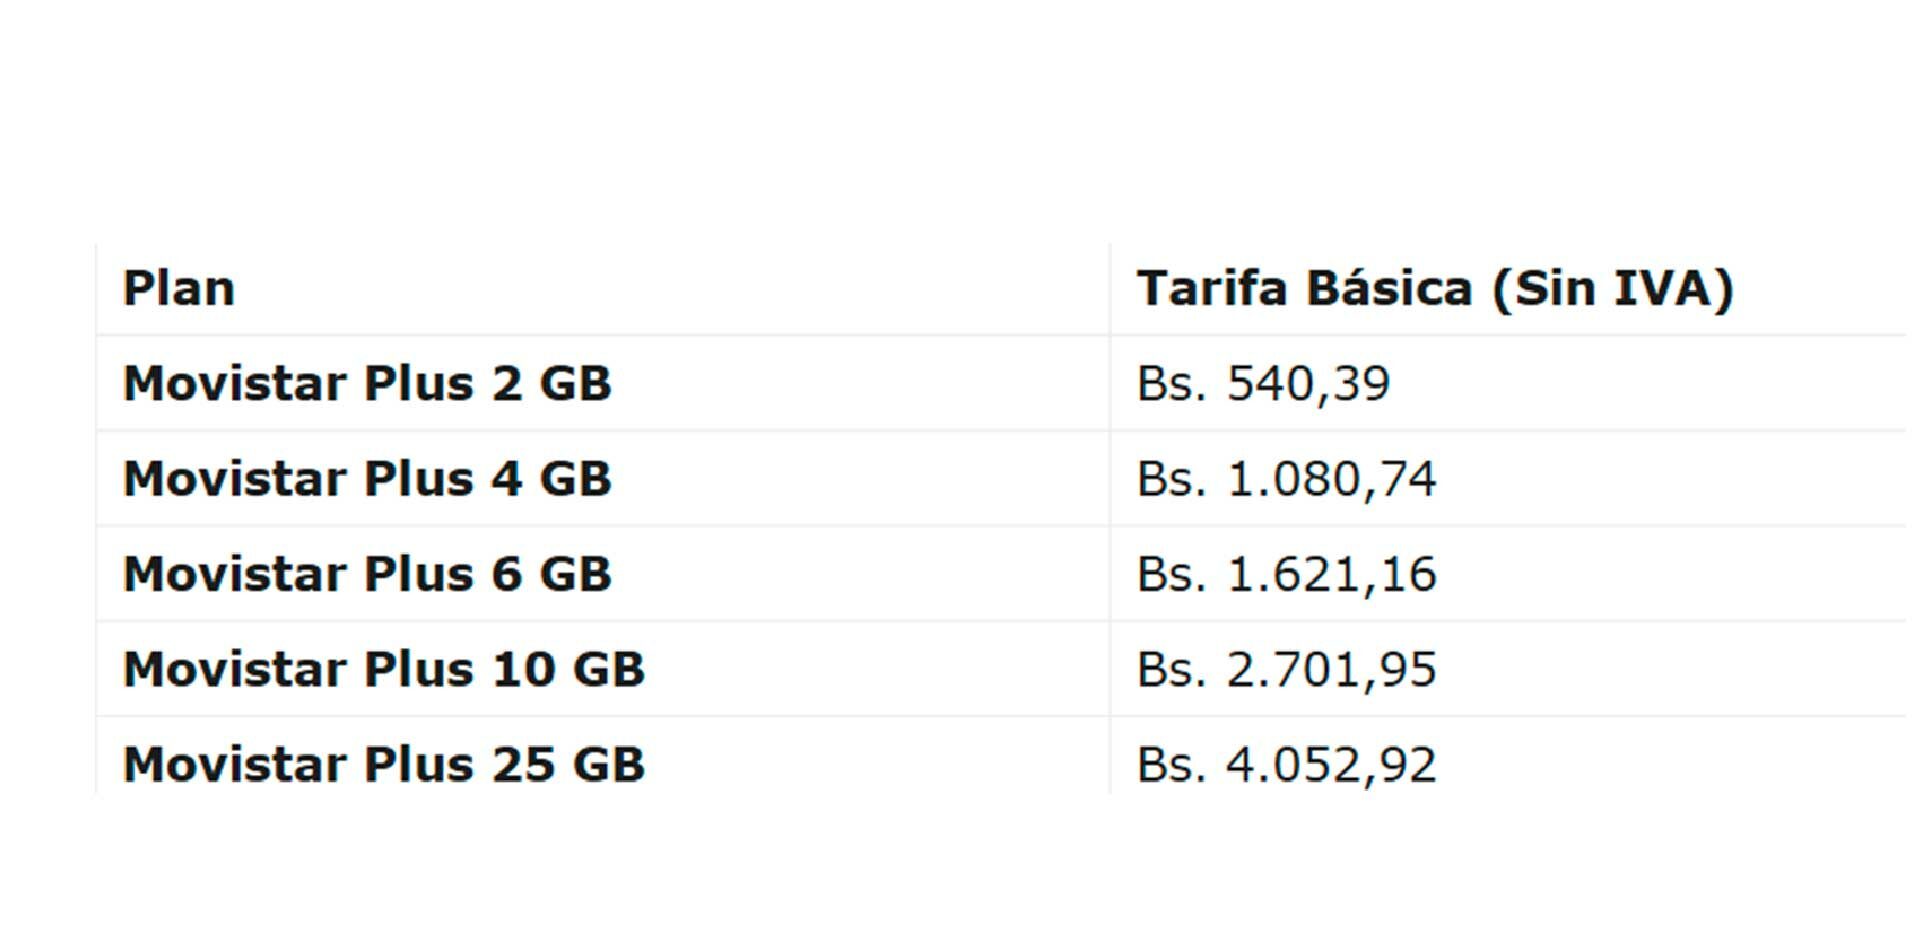Screen dimensions: 1920x928
Task: Click the Bs. 4.052,92 price cell
Action: (1286, 764)
